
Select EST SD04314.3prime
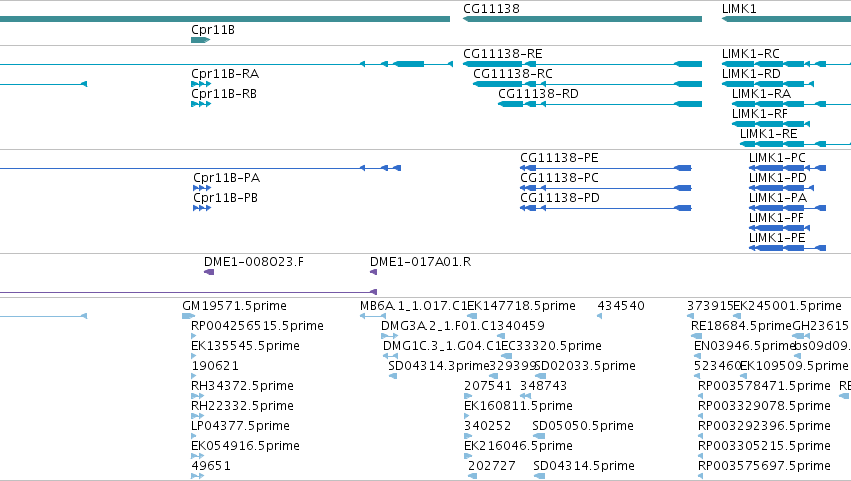tap(439, 366)
